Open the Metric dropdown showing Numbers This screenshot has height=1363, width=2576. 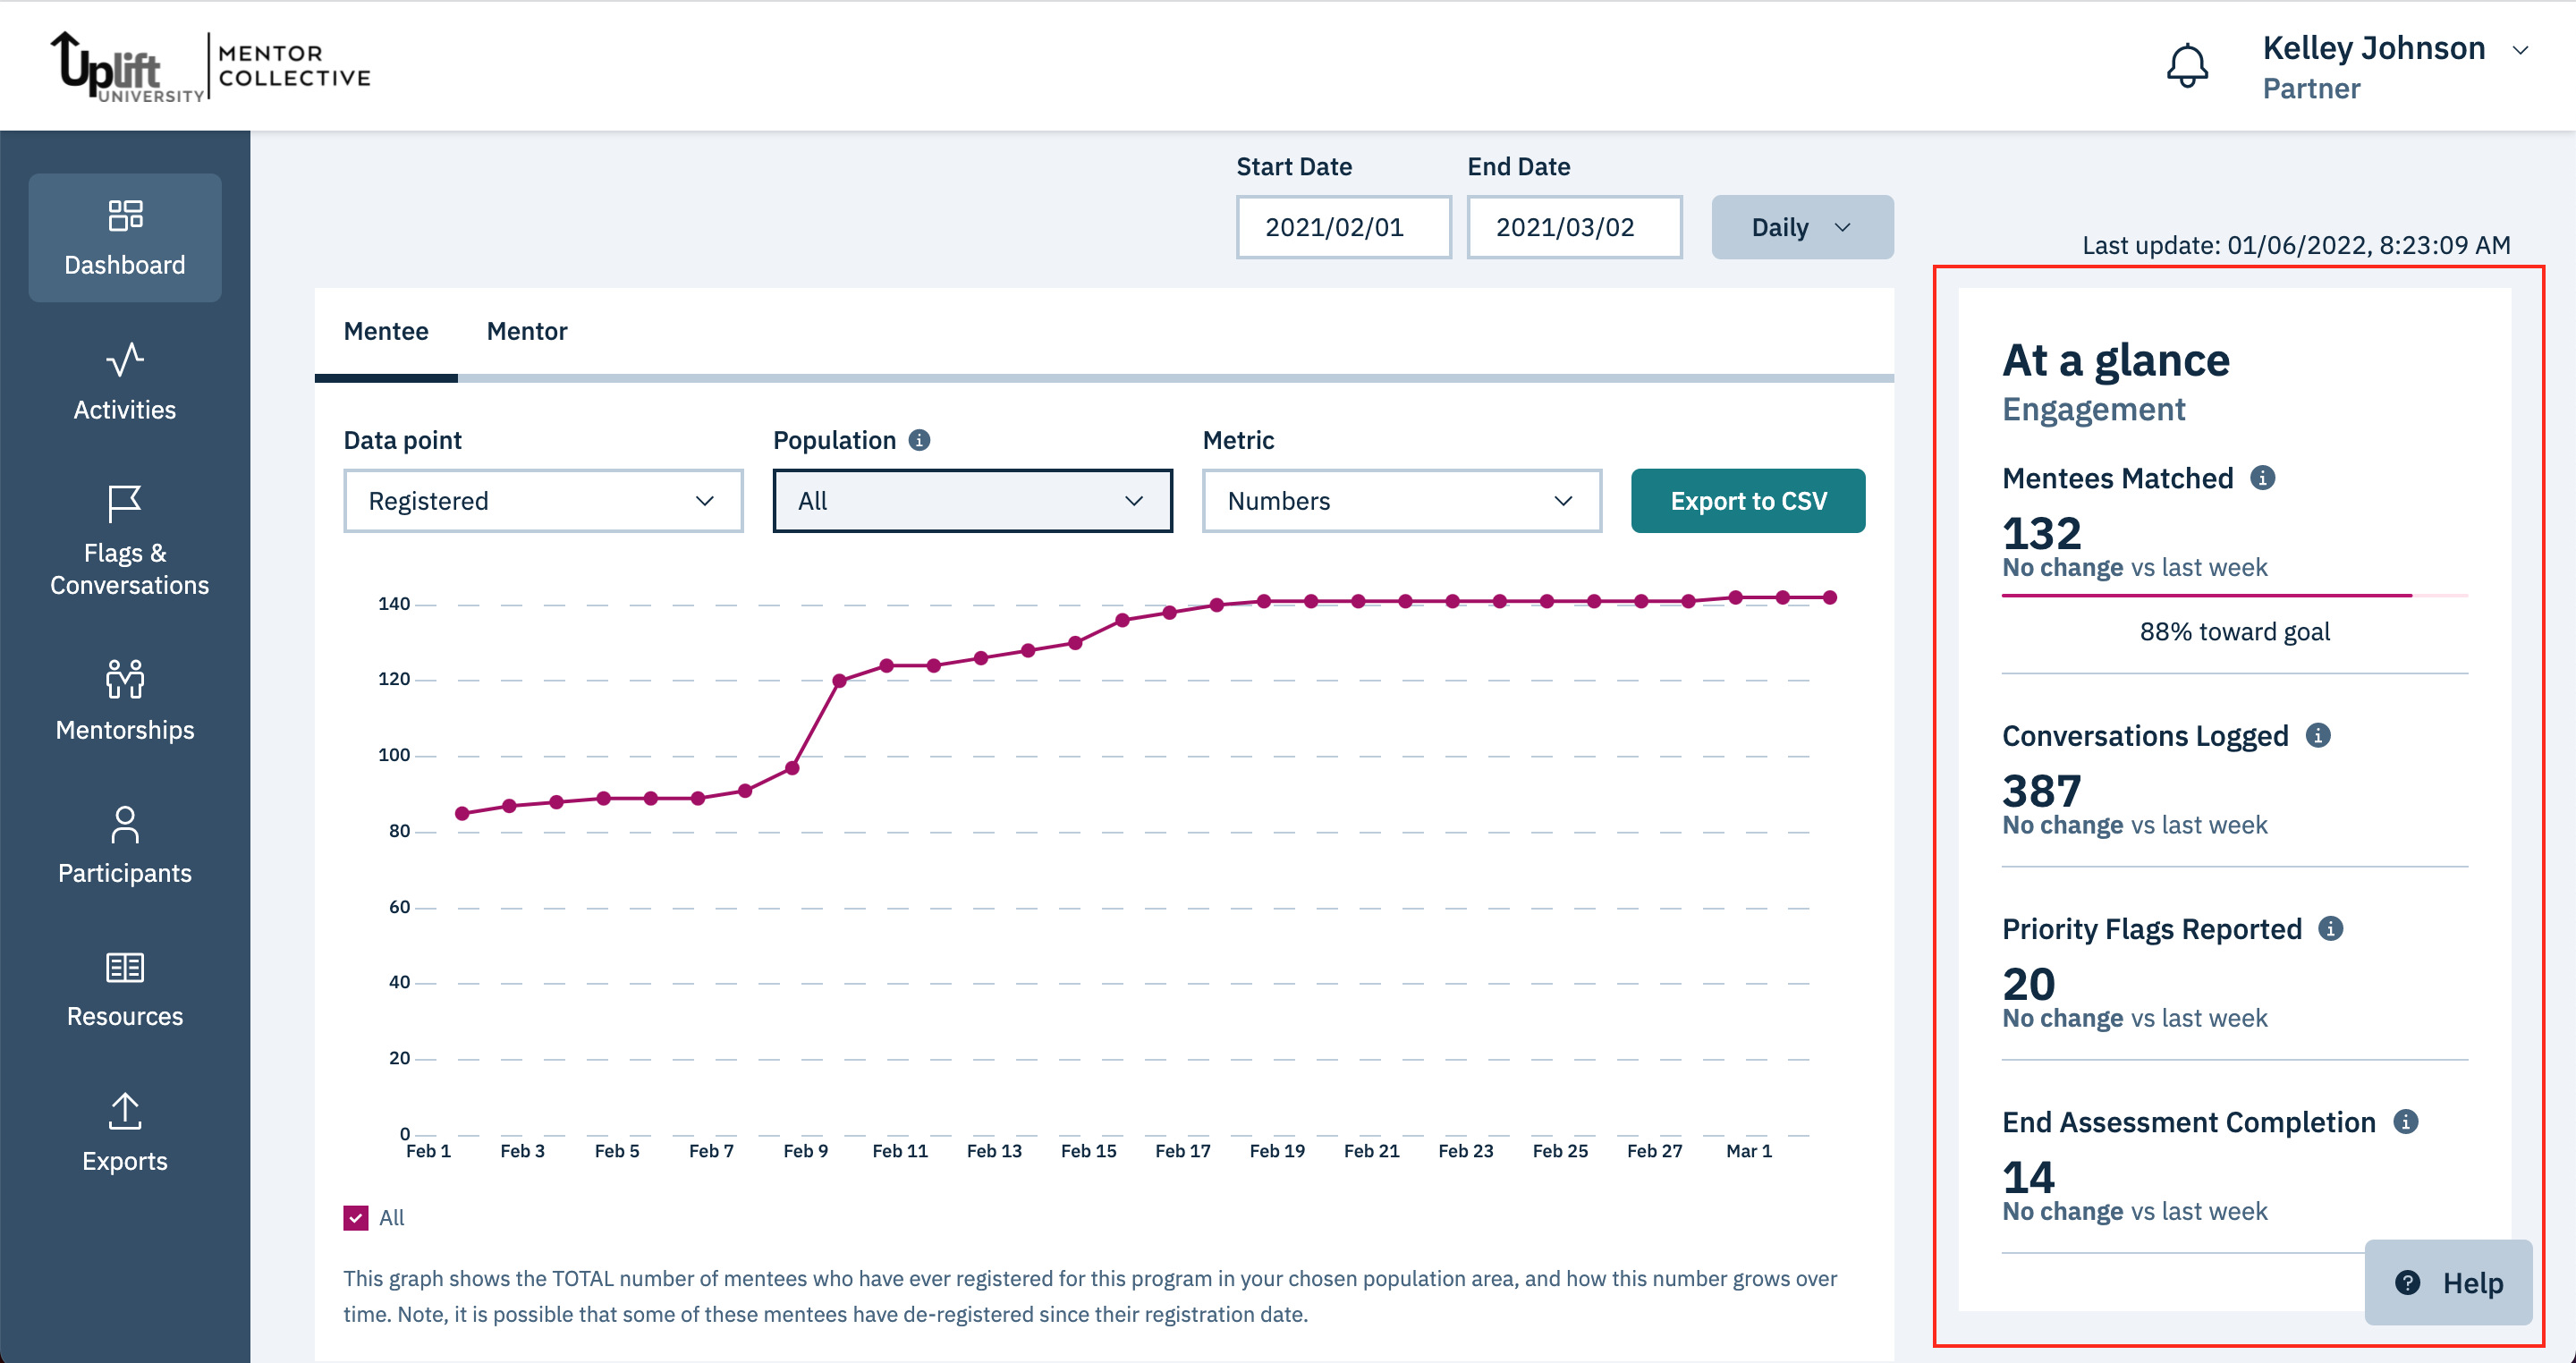[1400, 500]
